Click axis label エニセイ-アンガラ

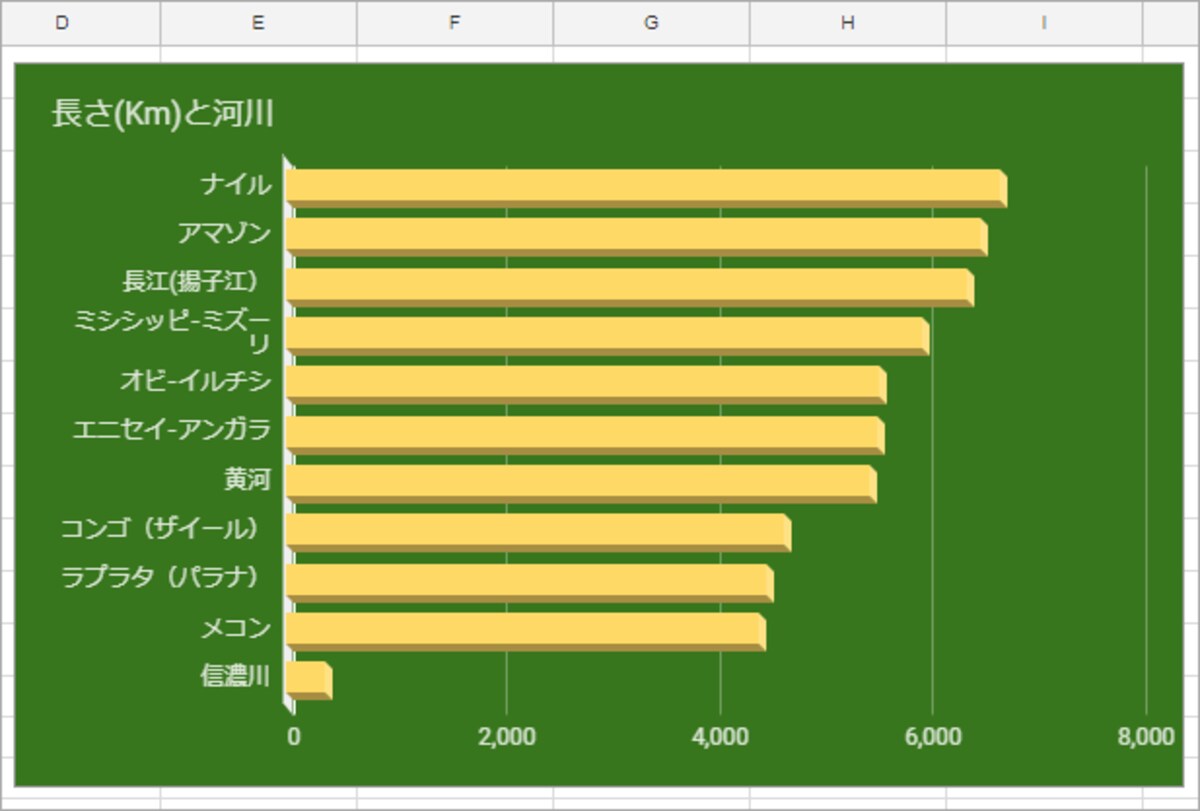pos(172,429)
